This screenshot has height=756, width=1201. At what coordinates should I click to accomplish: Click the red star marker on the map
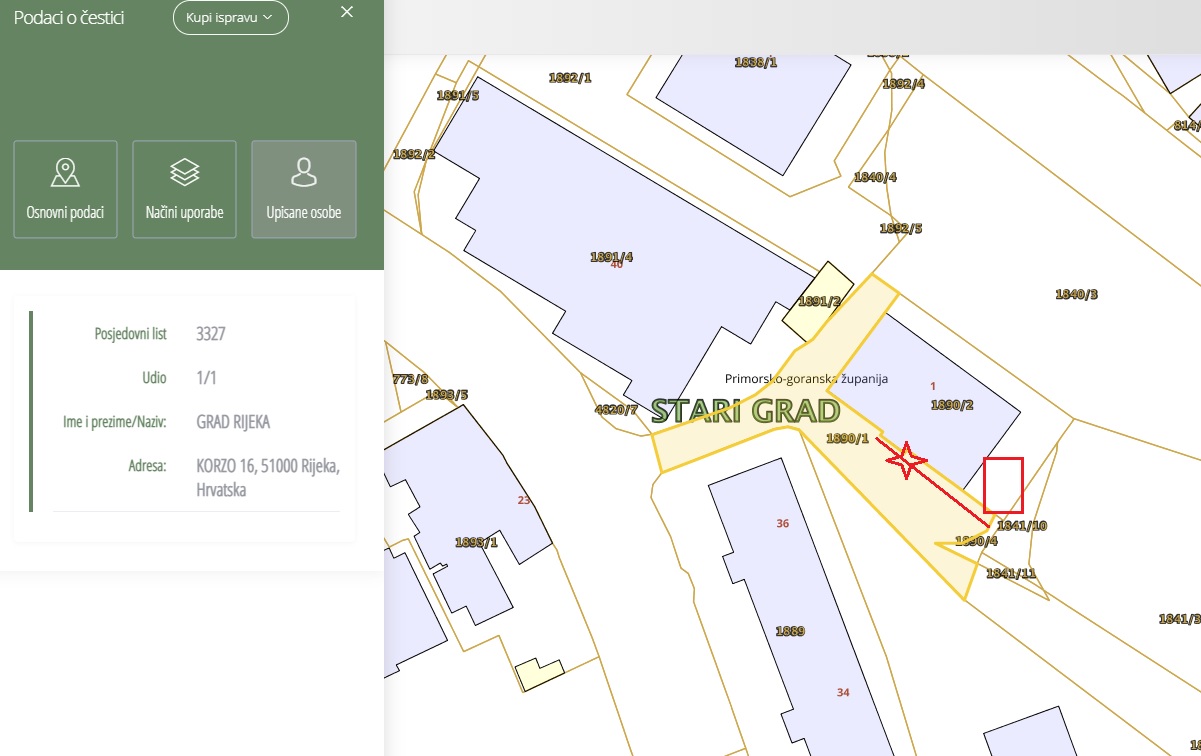(906, 459)
